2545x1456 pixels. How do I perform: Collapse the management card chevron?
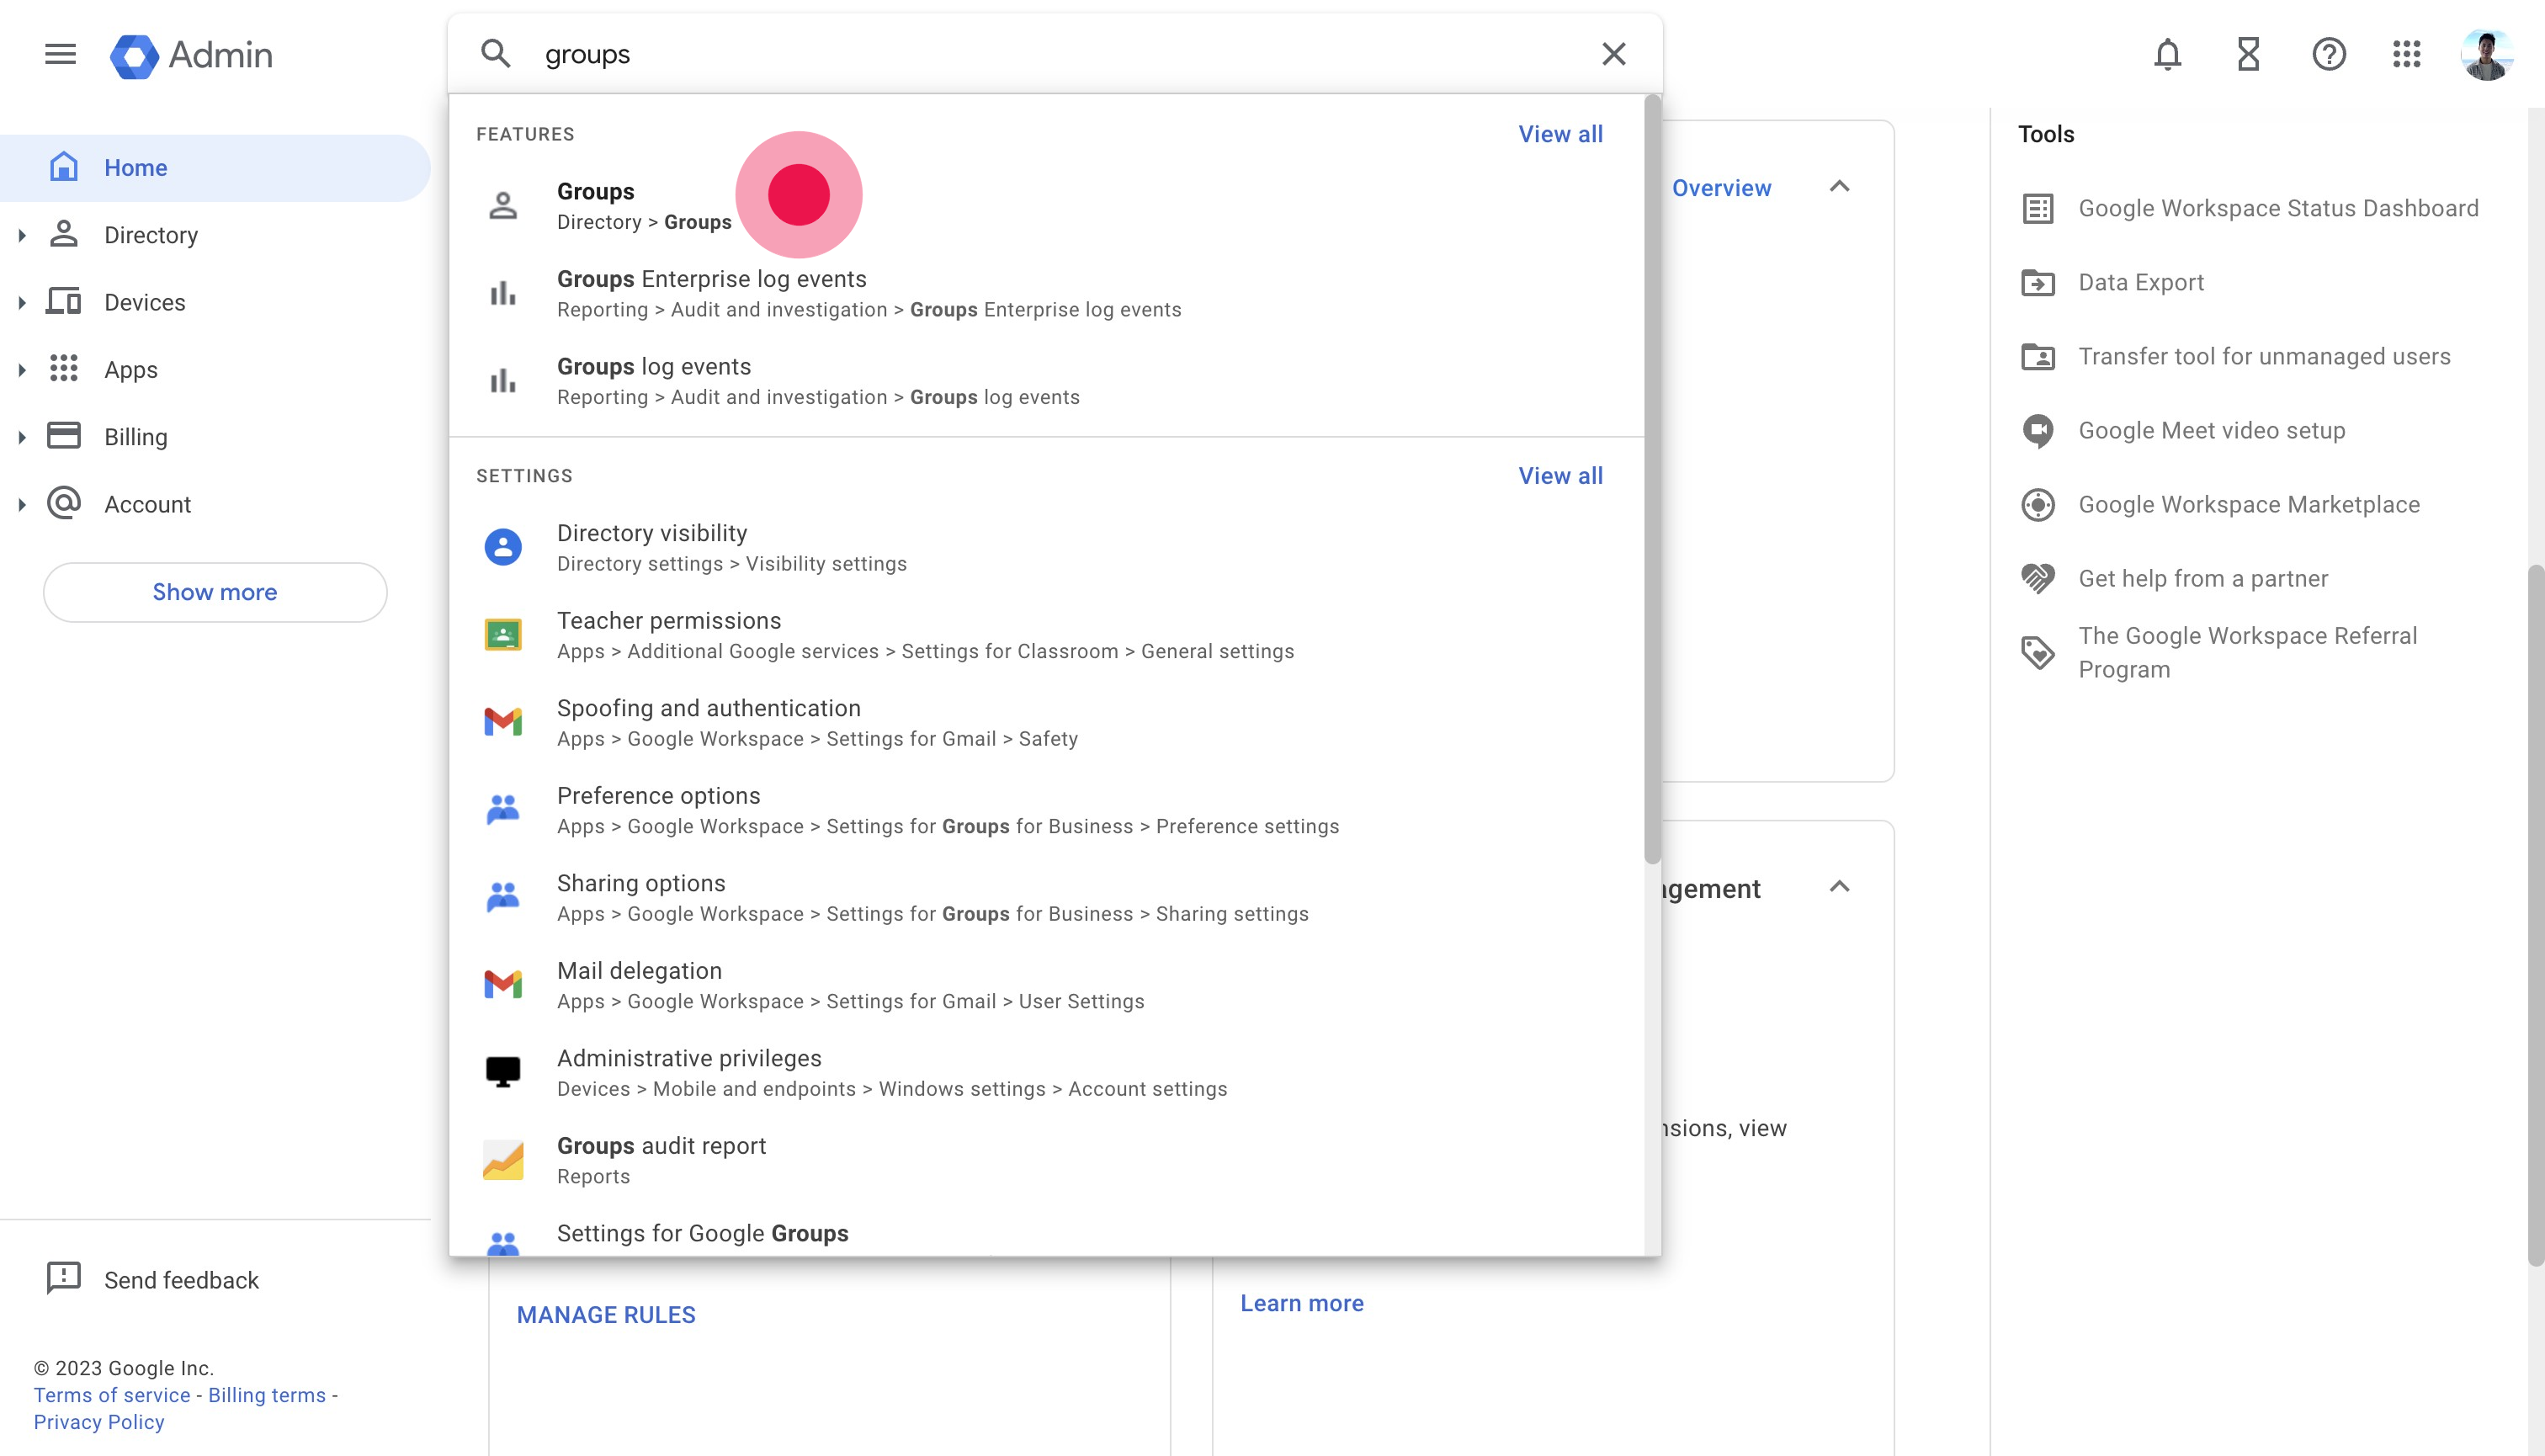[x=1839, y=887]
